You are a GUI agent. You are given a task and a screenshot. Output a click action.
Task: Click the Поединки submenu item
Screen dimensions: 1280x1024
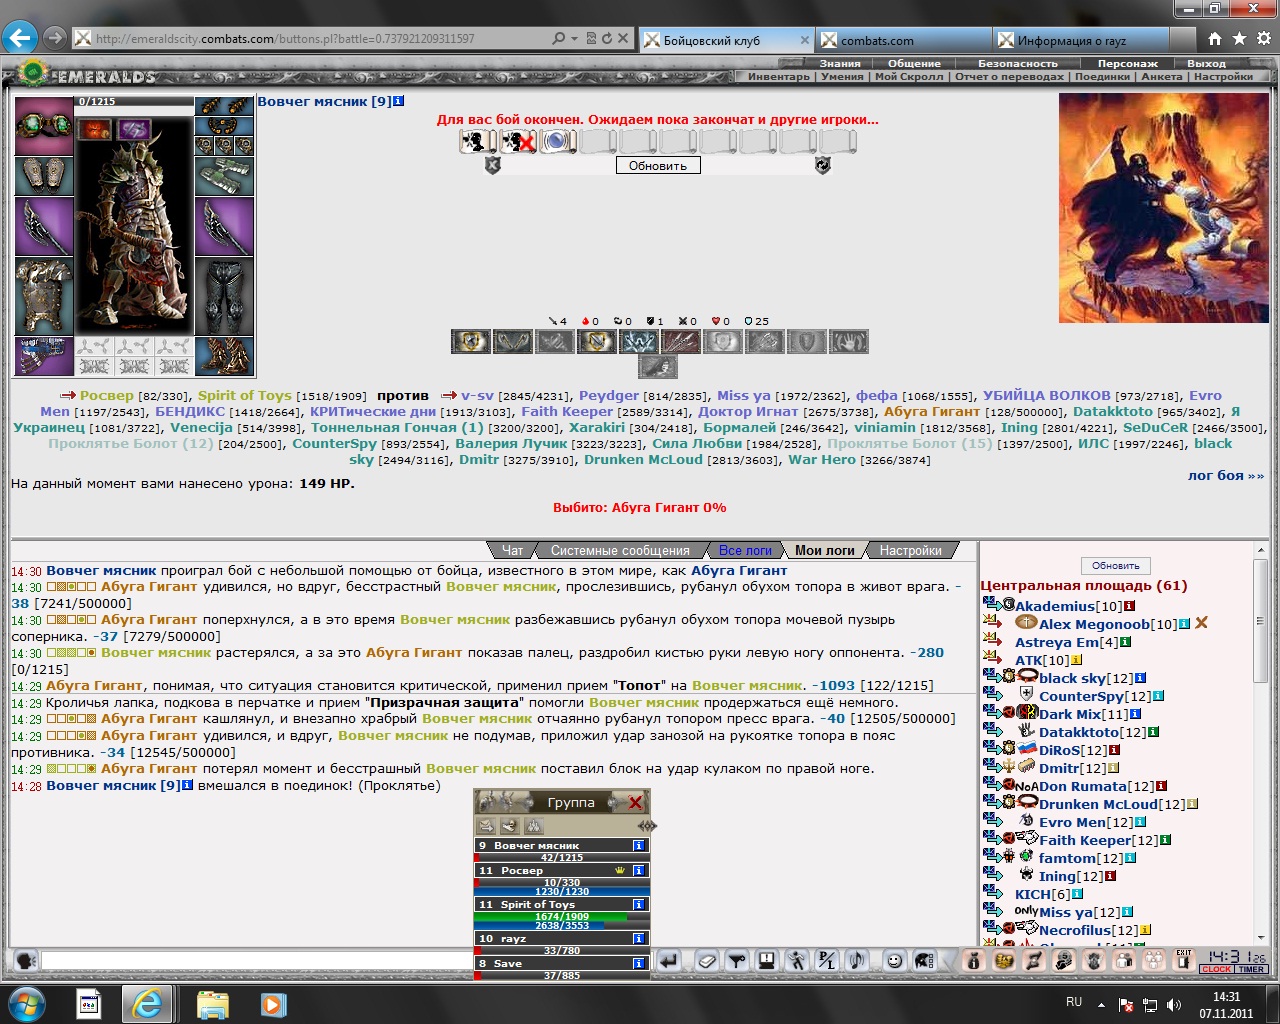pyautogui.click(x=1102, y=76)
